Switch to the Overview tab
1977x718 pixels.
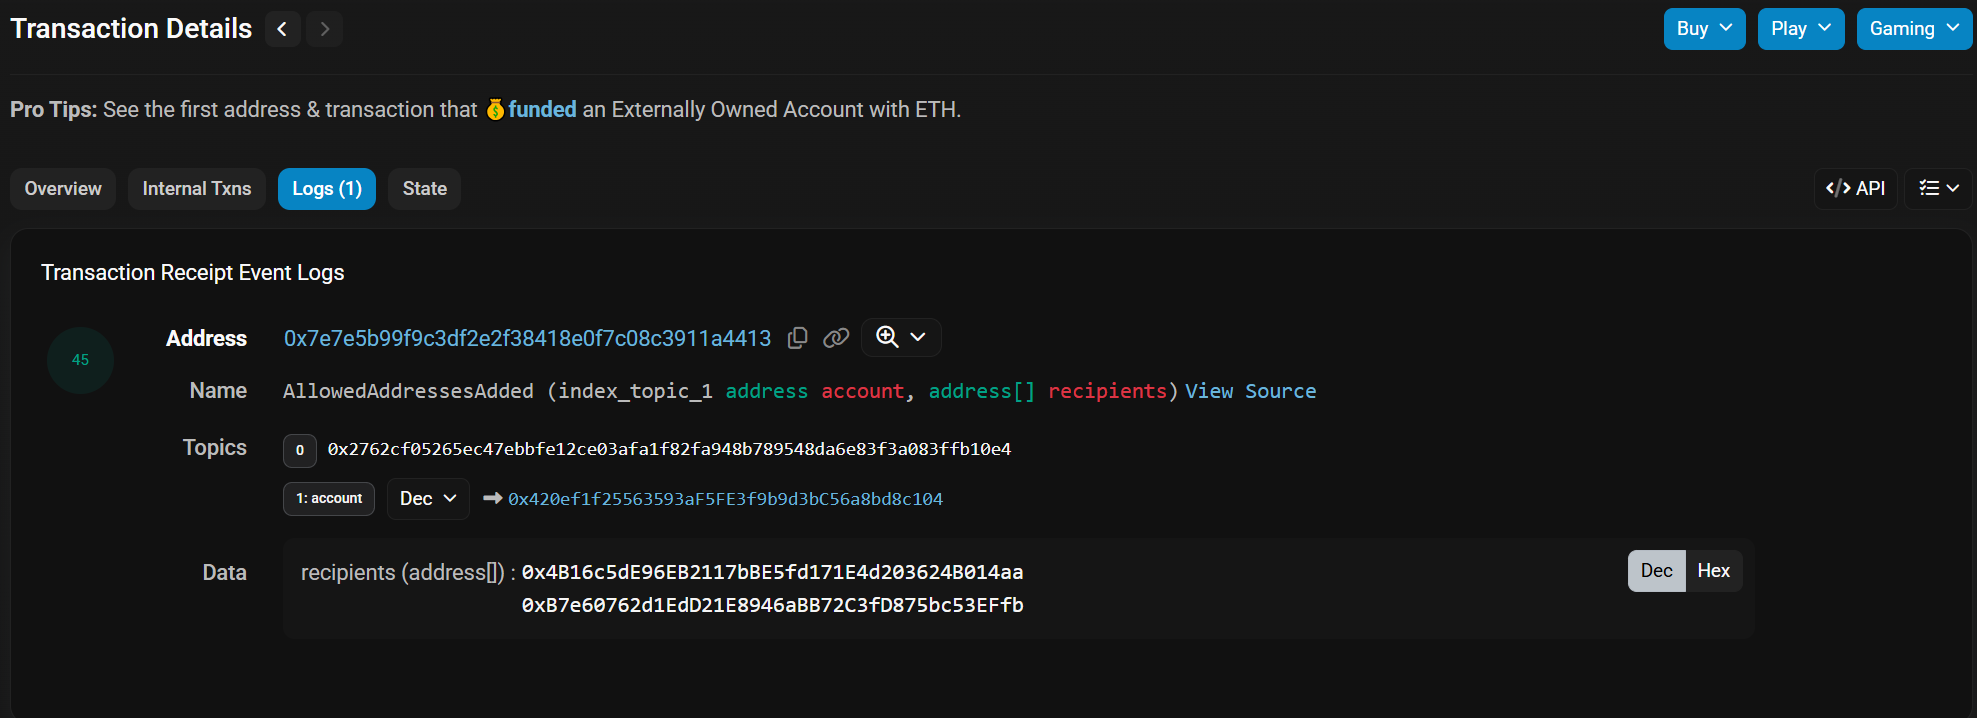[63, 189]
